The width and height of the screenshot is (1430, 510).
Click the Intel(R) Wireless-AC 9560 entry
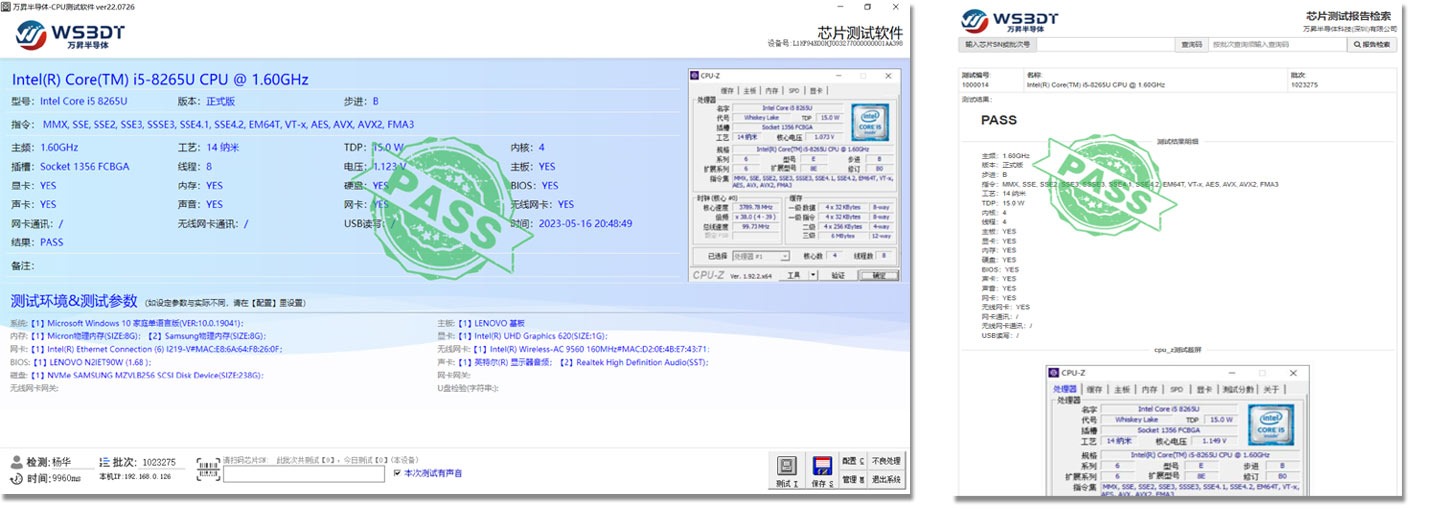pos(591,349)
